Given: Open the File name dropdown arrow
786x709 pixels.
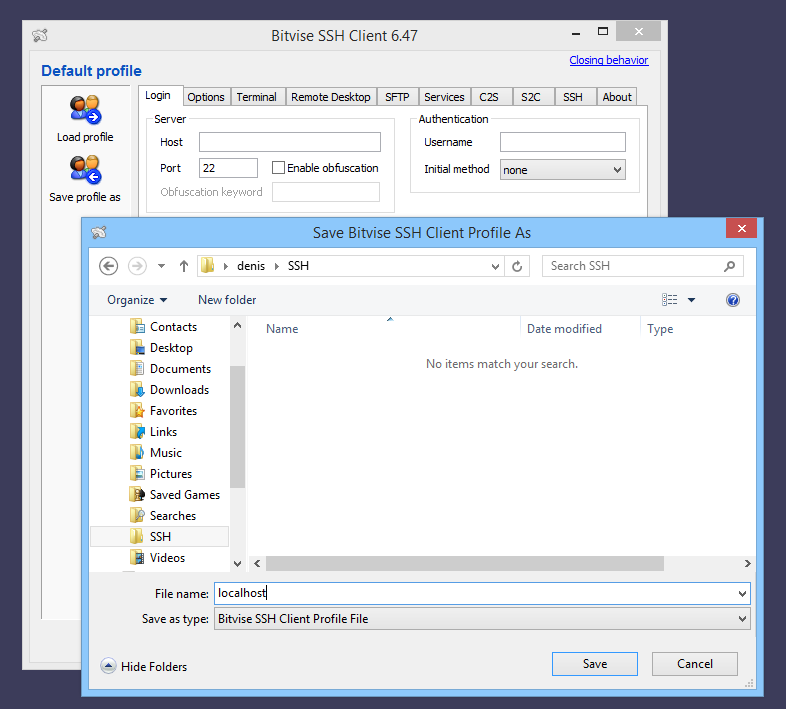Looking at the screenshot, I should pos(742,594).
